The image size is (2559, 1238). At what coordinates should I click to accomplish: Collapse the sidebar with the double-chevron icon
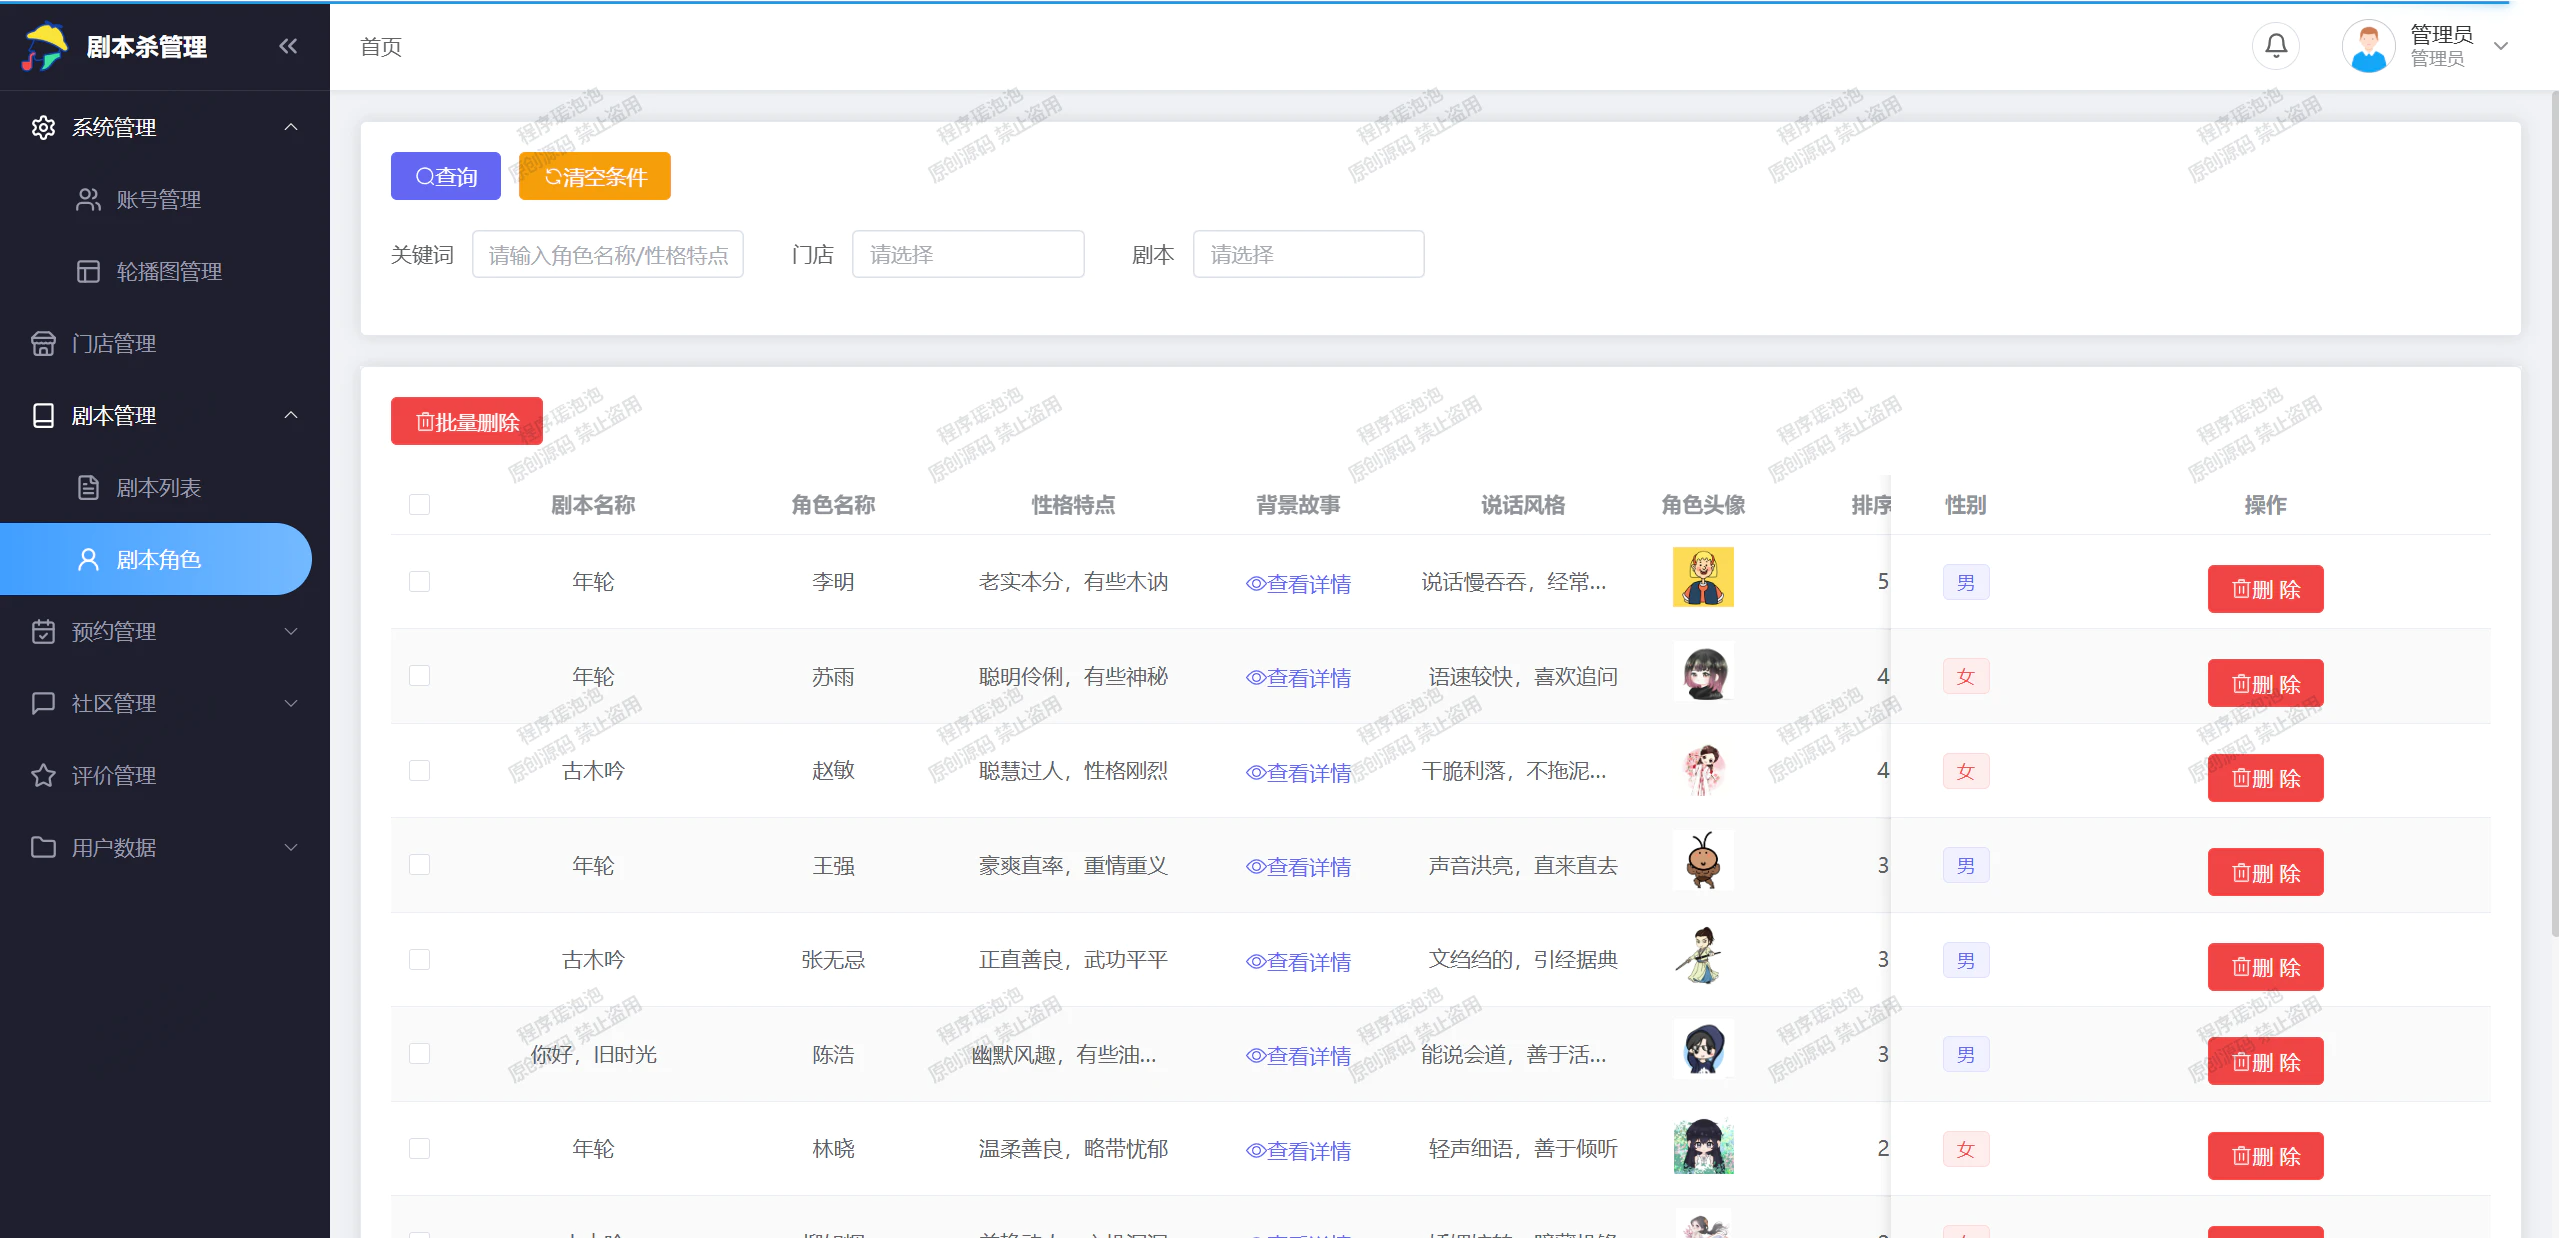point(288,46)
